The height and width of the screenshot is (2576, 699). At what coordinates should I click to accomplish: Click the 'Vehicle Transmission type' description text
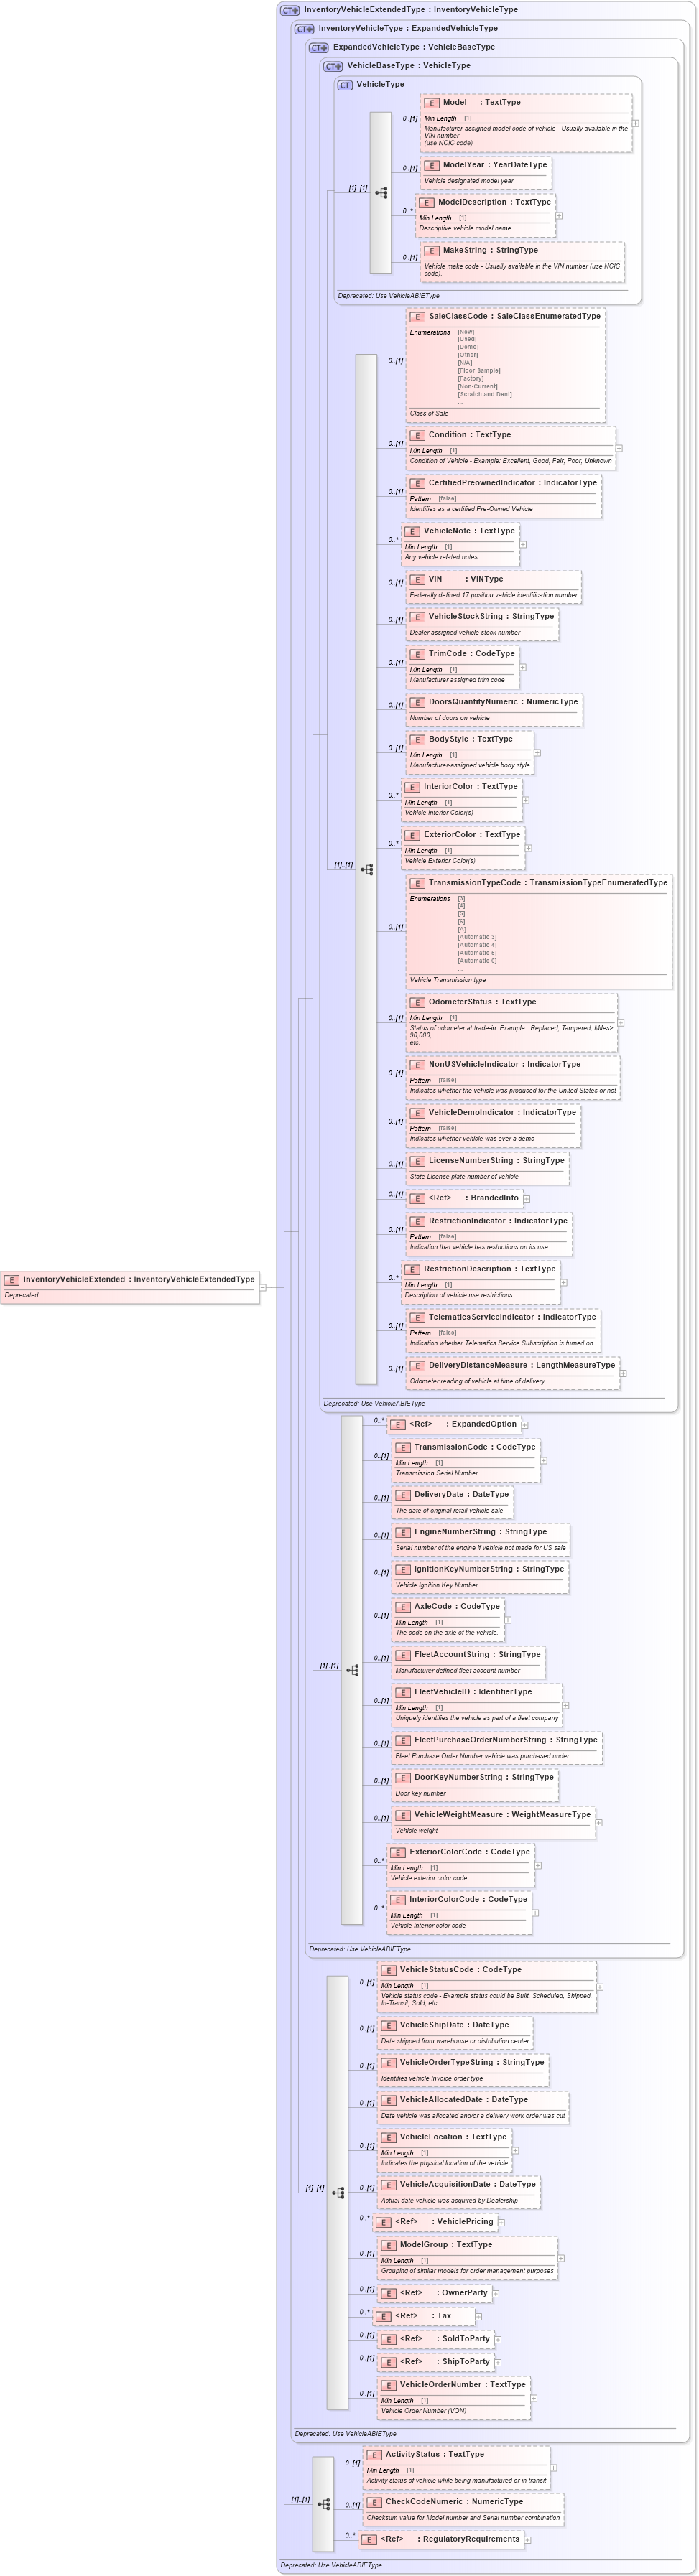pyautogui.click(x=447, y=980)
